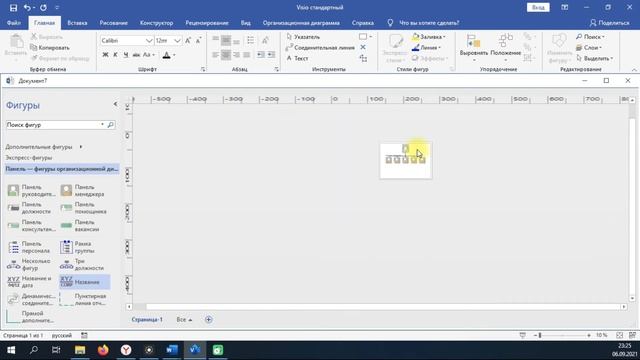Open the Align (Выровнять) menu
This screenshot has height=360, width=640.
point(473,48)
